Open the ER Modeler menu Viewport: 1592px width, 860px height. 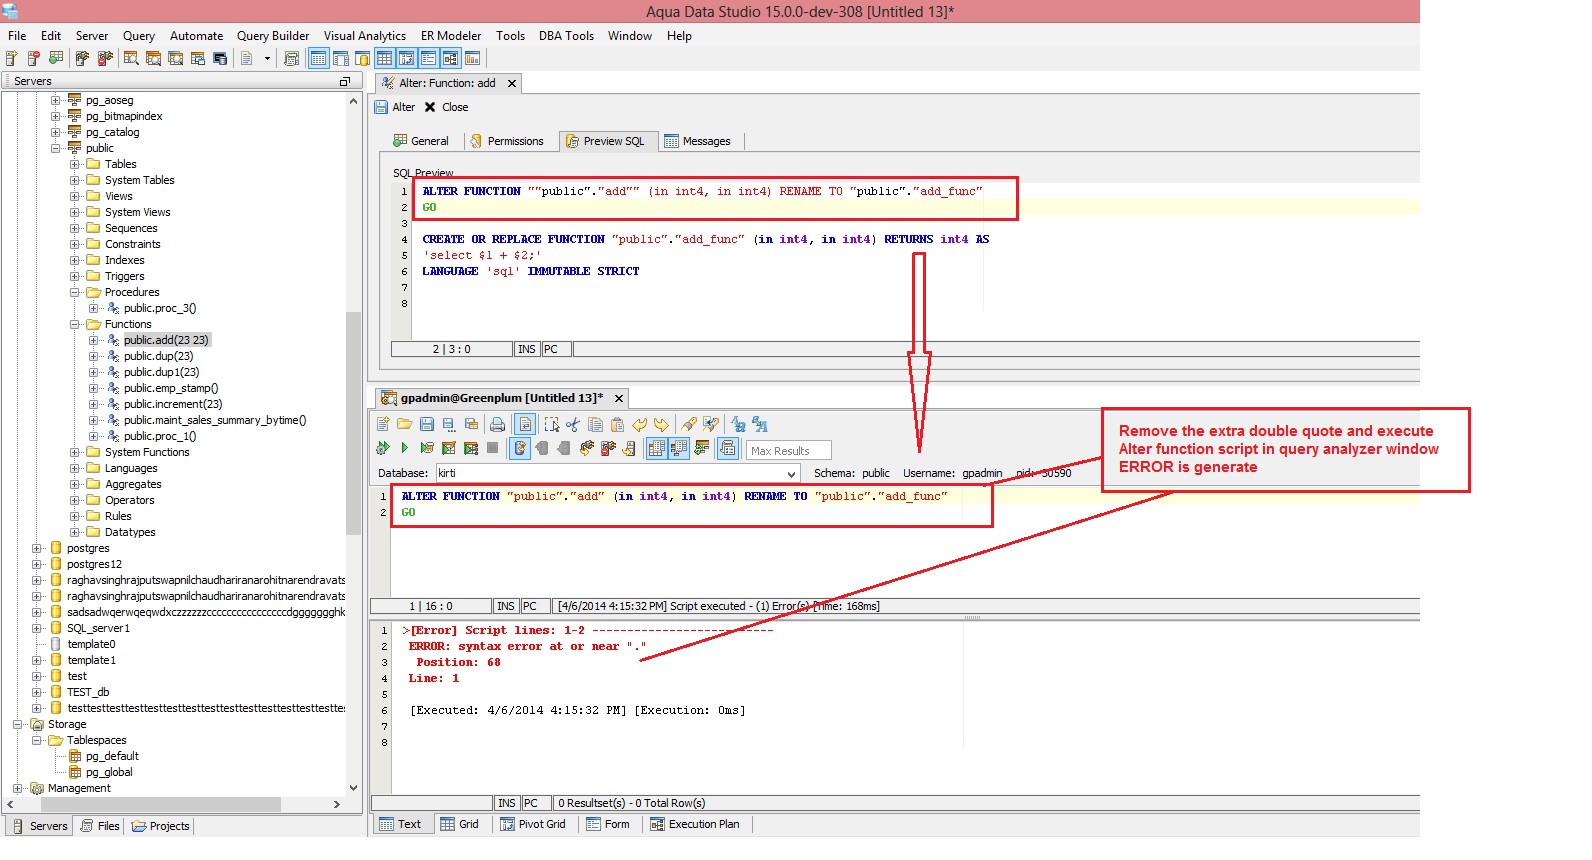450,36
